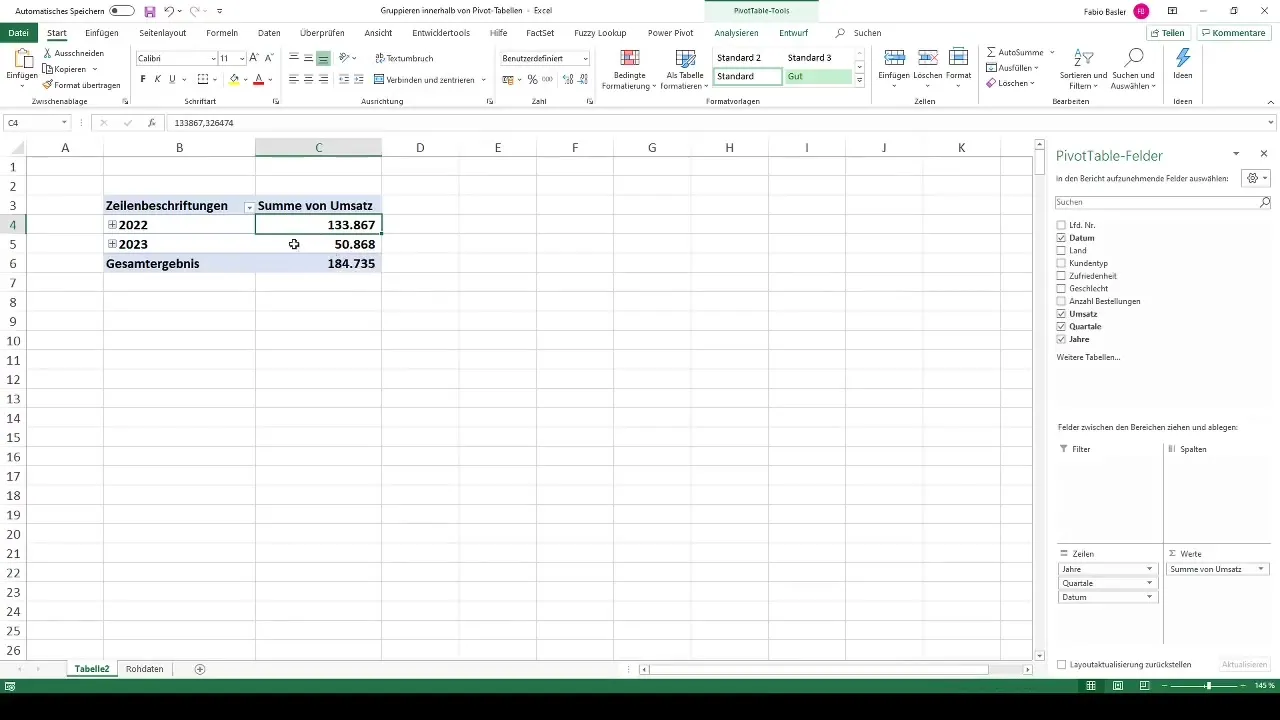Image resolution: width=1280 pixels, height=720 pixels.
Task: Switch to page layout view icon
Action: click(x=1118, y=686)
